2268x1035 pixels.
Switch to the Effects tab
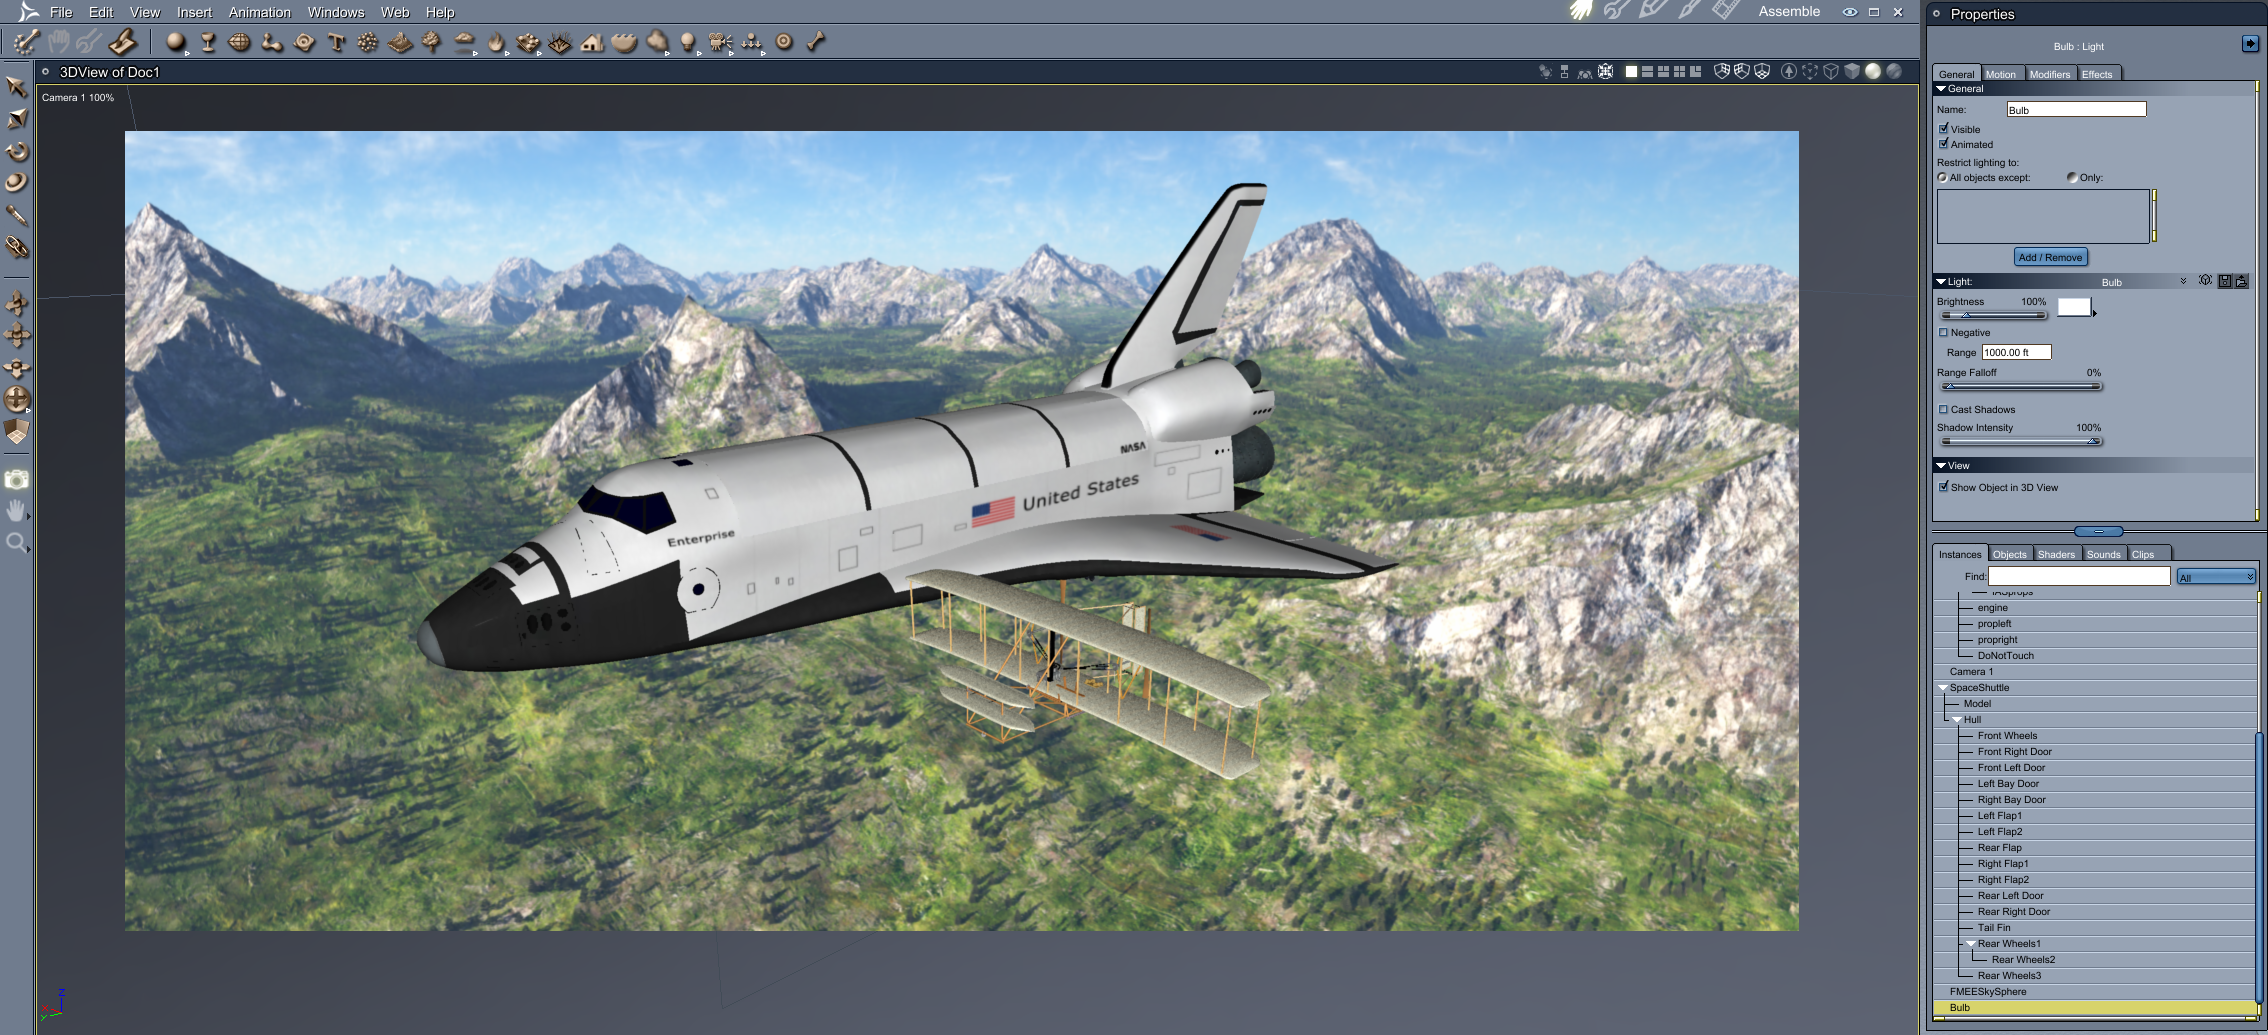pyautogui.click(x=2098, y=74)
